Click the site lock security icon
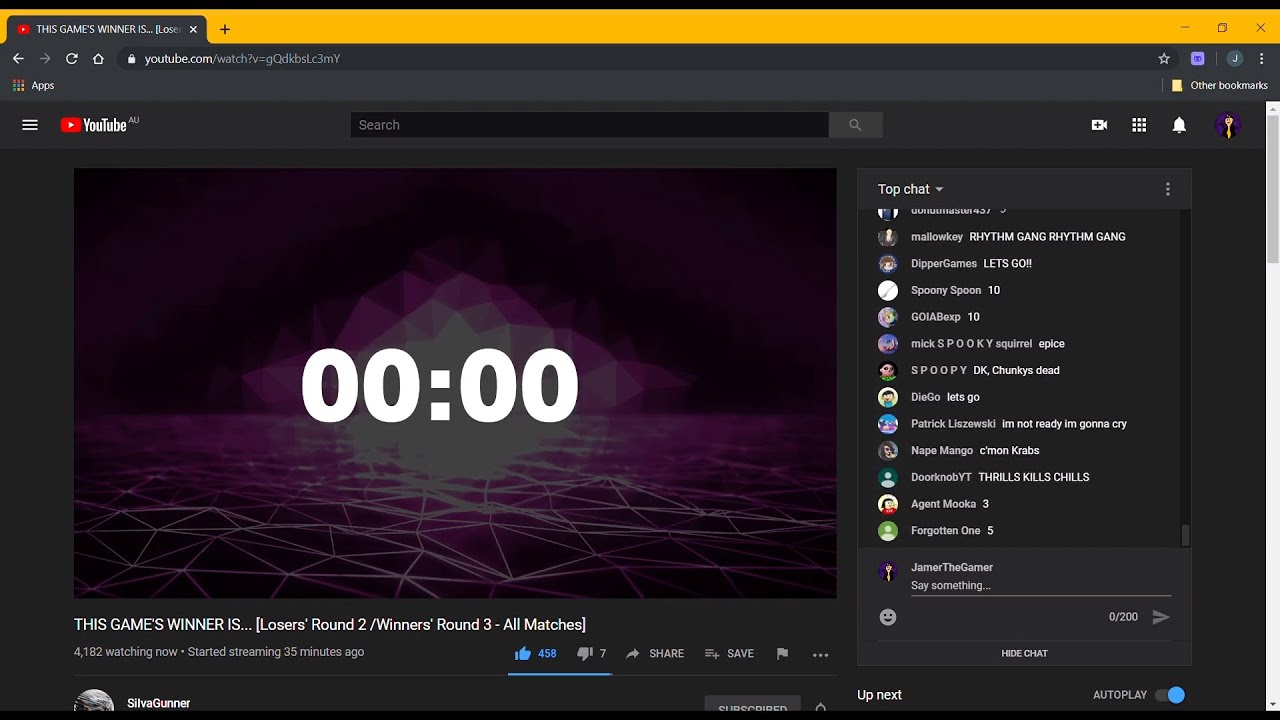 pyautogui.click(x=131, y=59)
